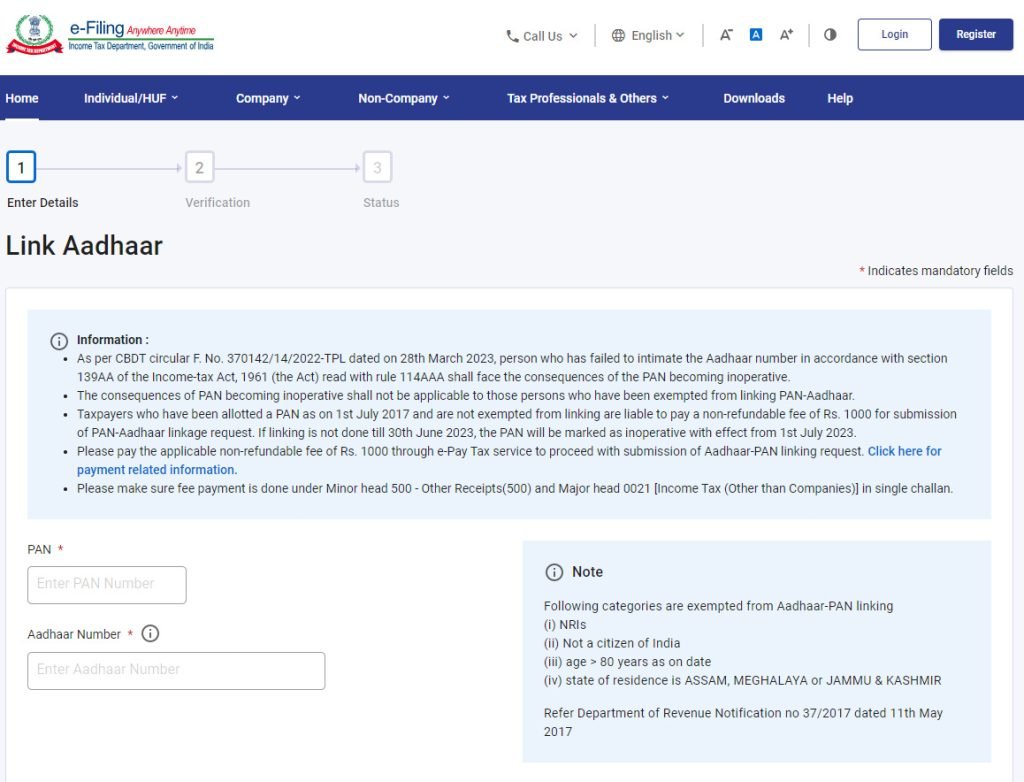Click 'age > 80 years as on date' line
The height and width of the screenshot is (782, 1024).
[628, 662]
